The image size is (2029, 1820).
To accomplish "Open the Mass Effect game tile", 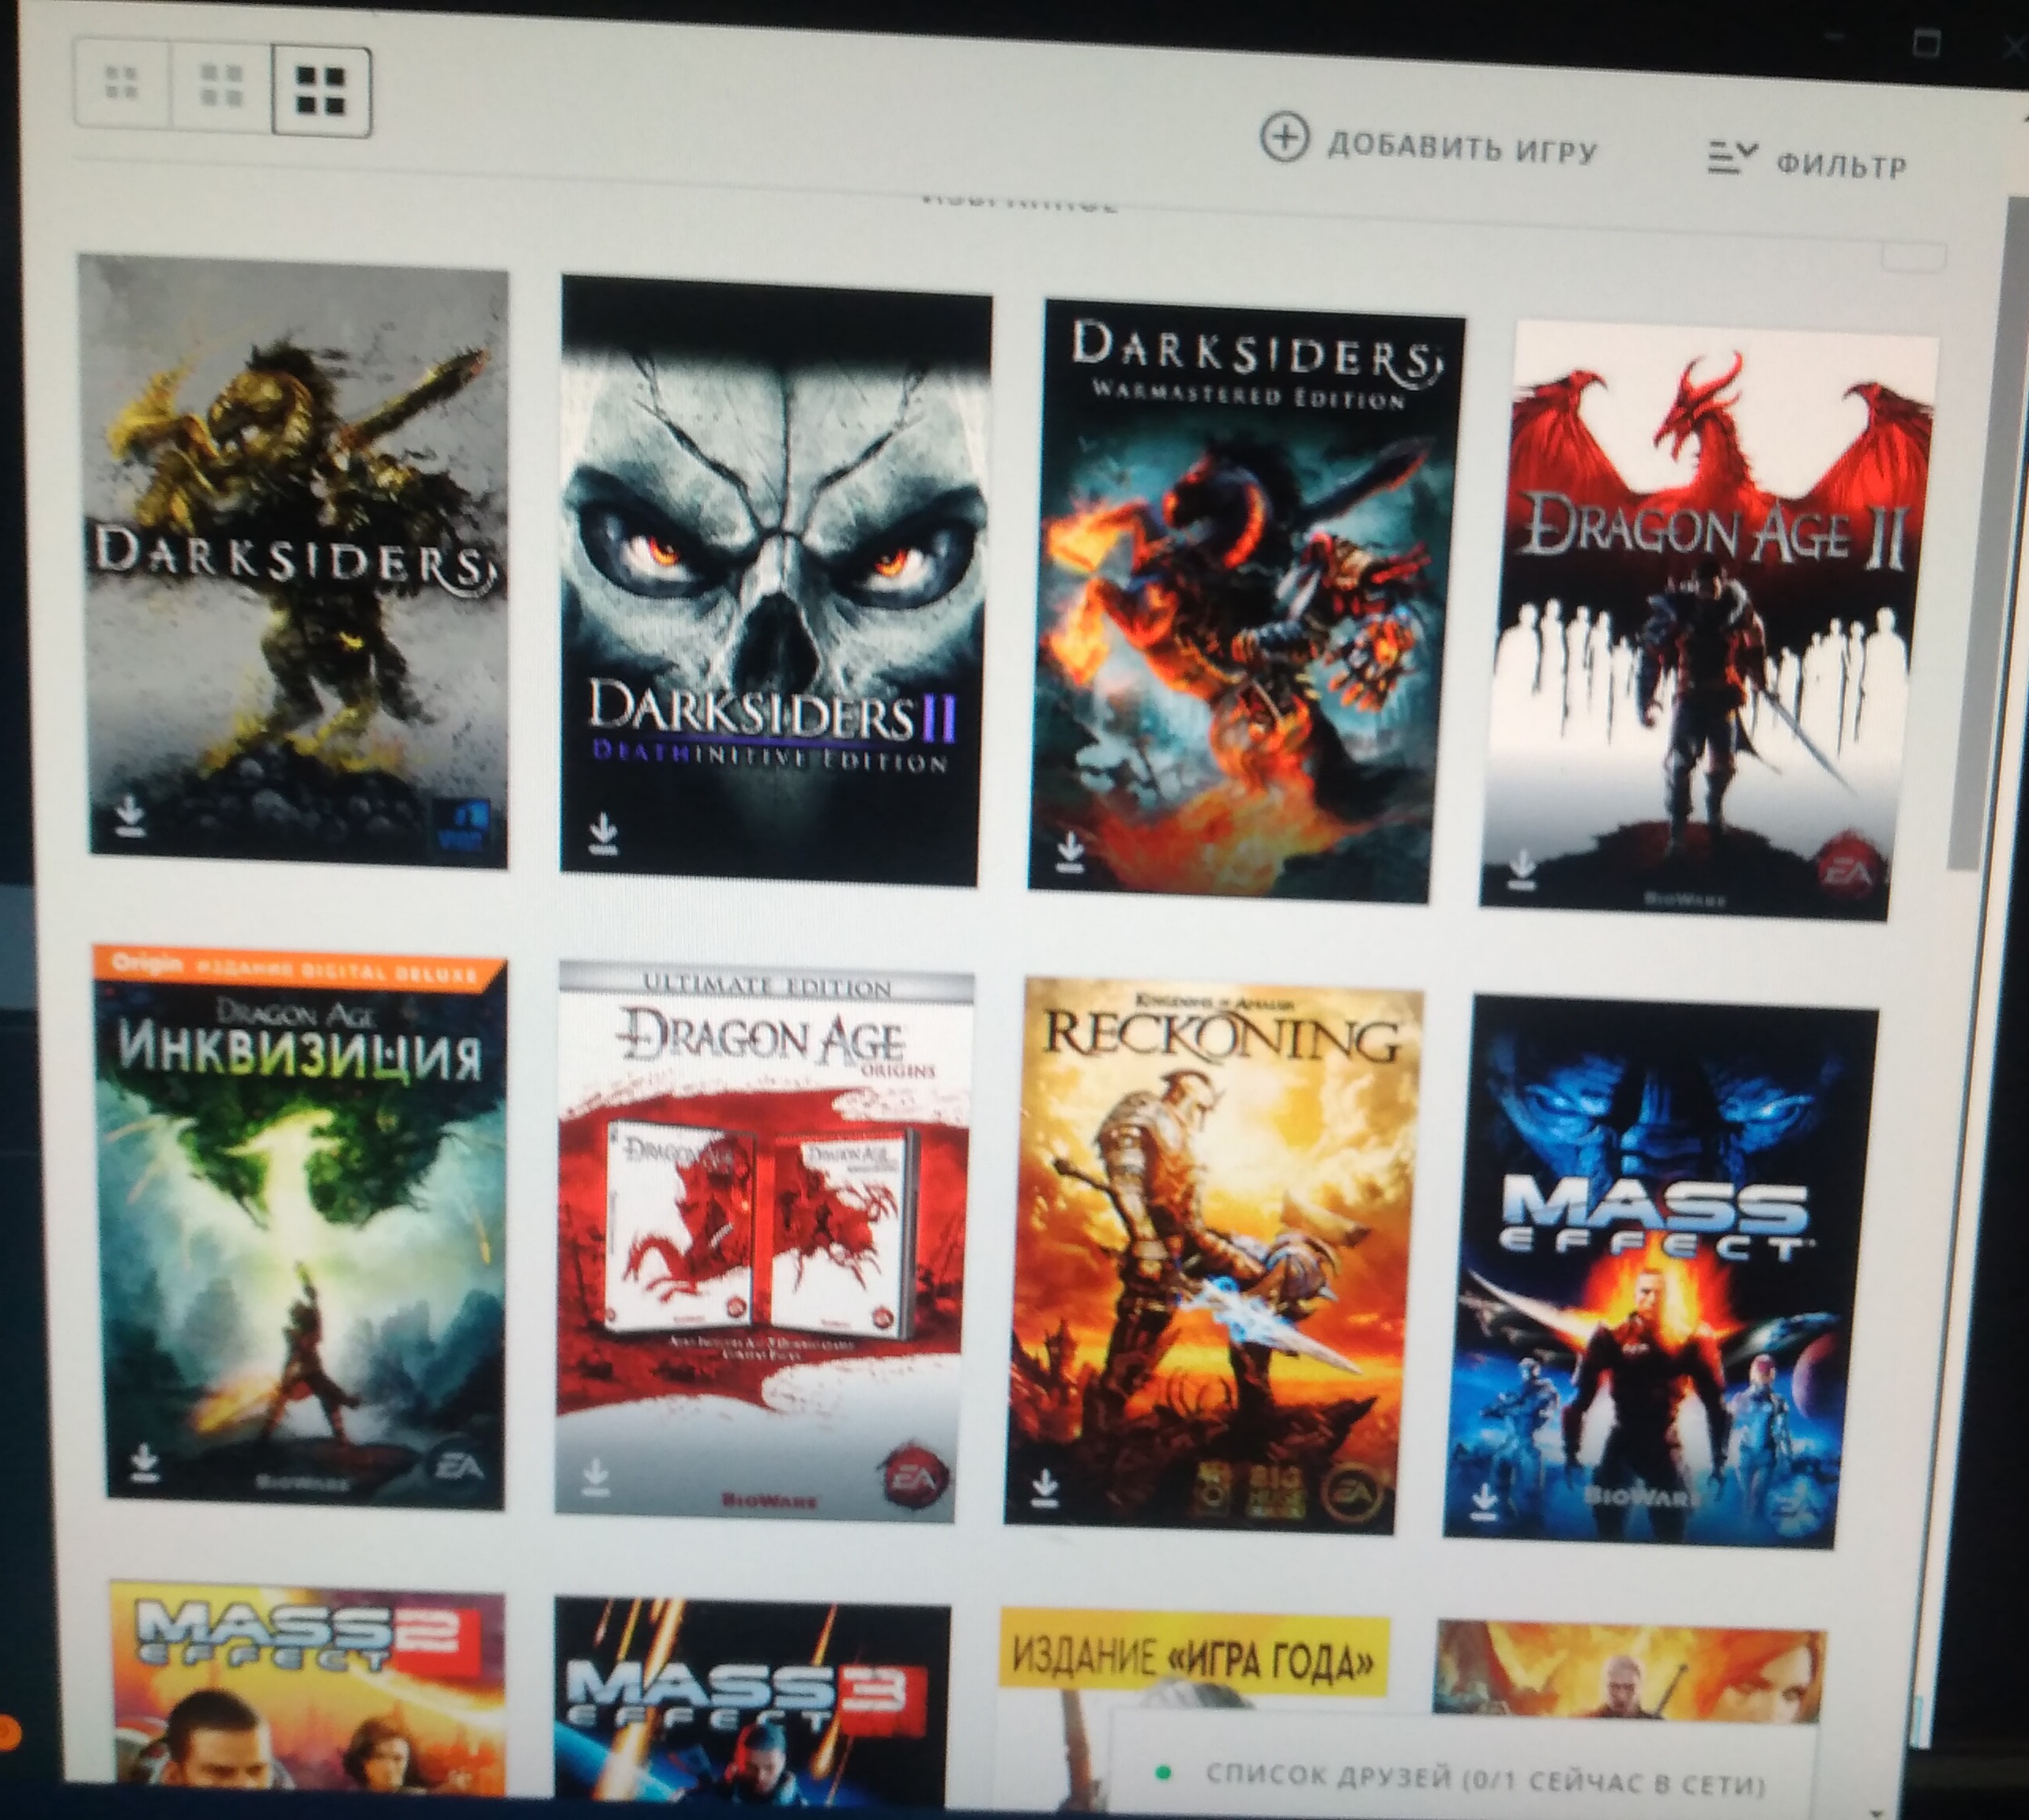I will pos(1659,1271).
